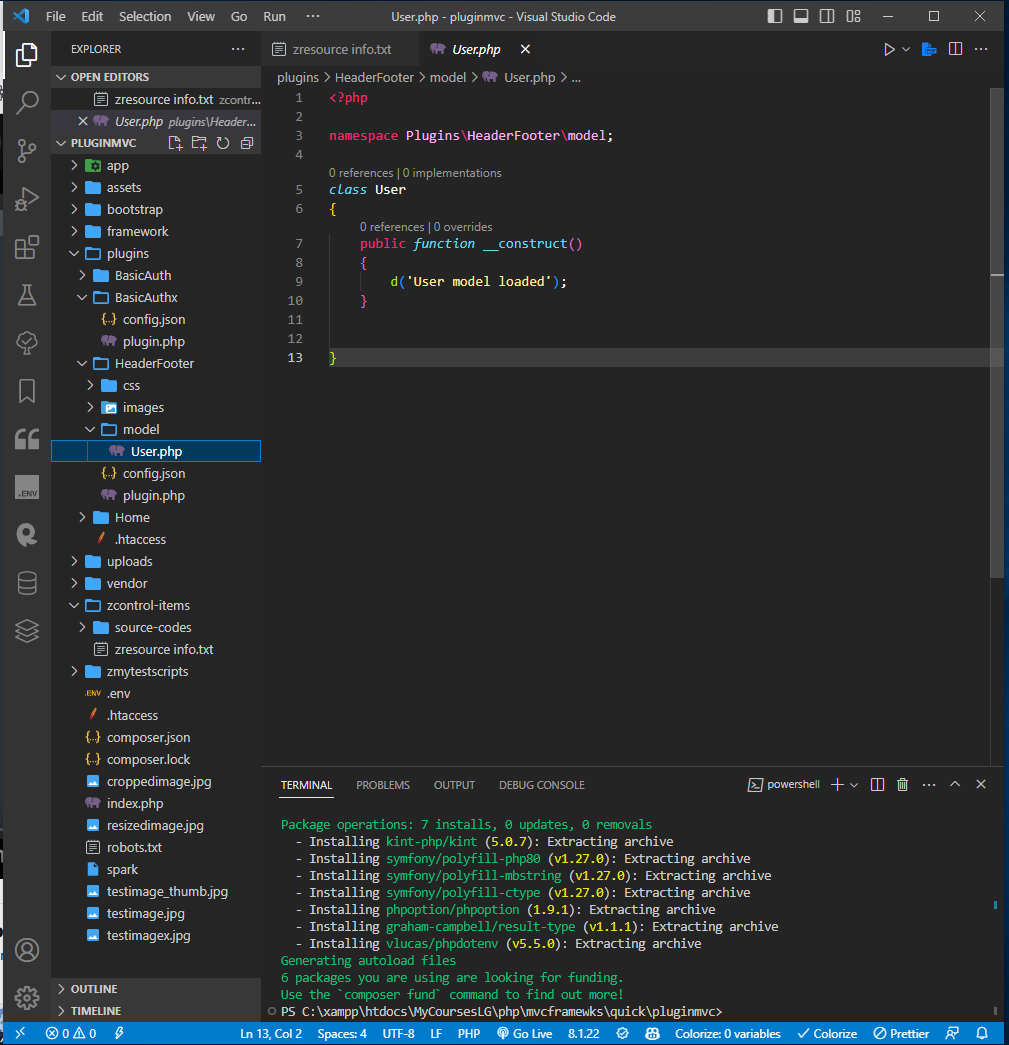This screenshot has width=1009, height=1045.
Task: Refresh the Explorer file tree
Action: pyautogui.click(x=223, y=143)
